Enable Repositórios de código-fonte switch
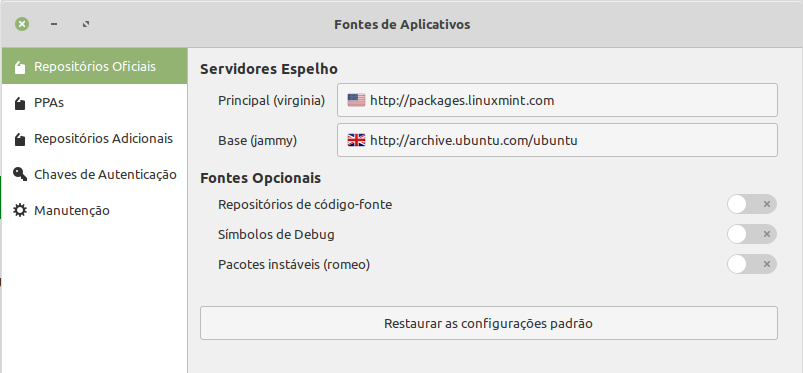Screen dimensions: 803x373 [x=752, y=204]
